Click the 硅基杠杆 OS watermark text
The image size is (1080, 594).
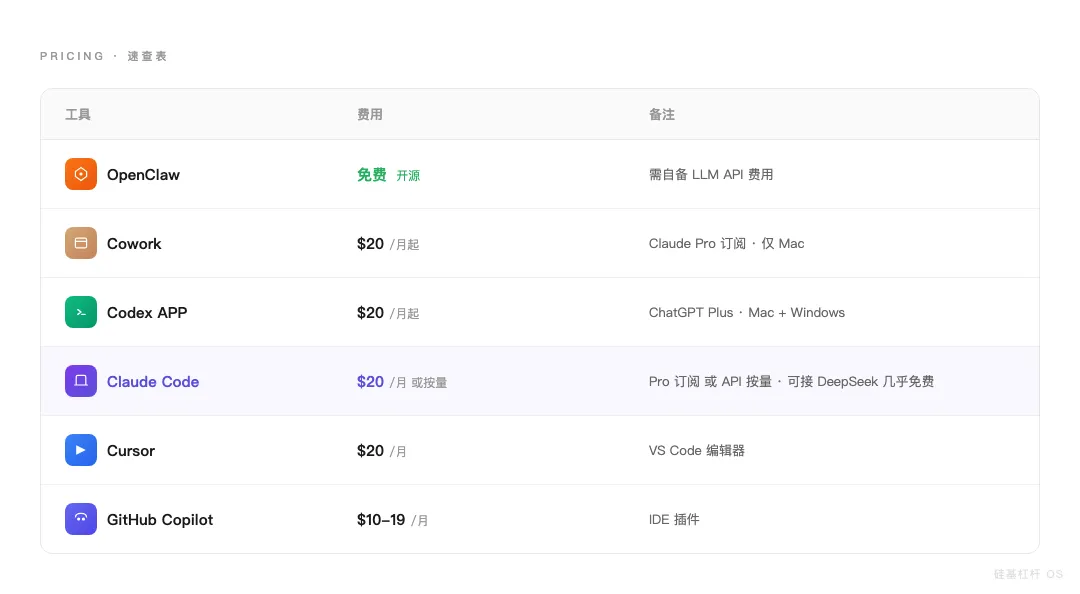coord(1028,574)
